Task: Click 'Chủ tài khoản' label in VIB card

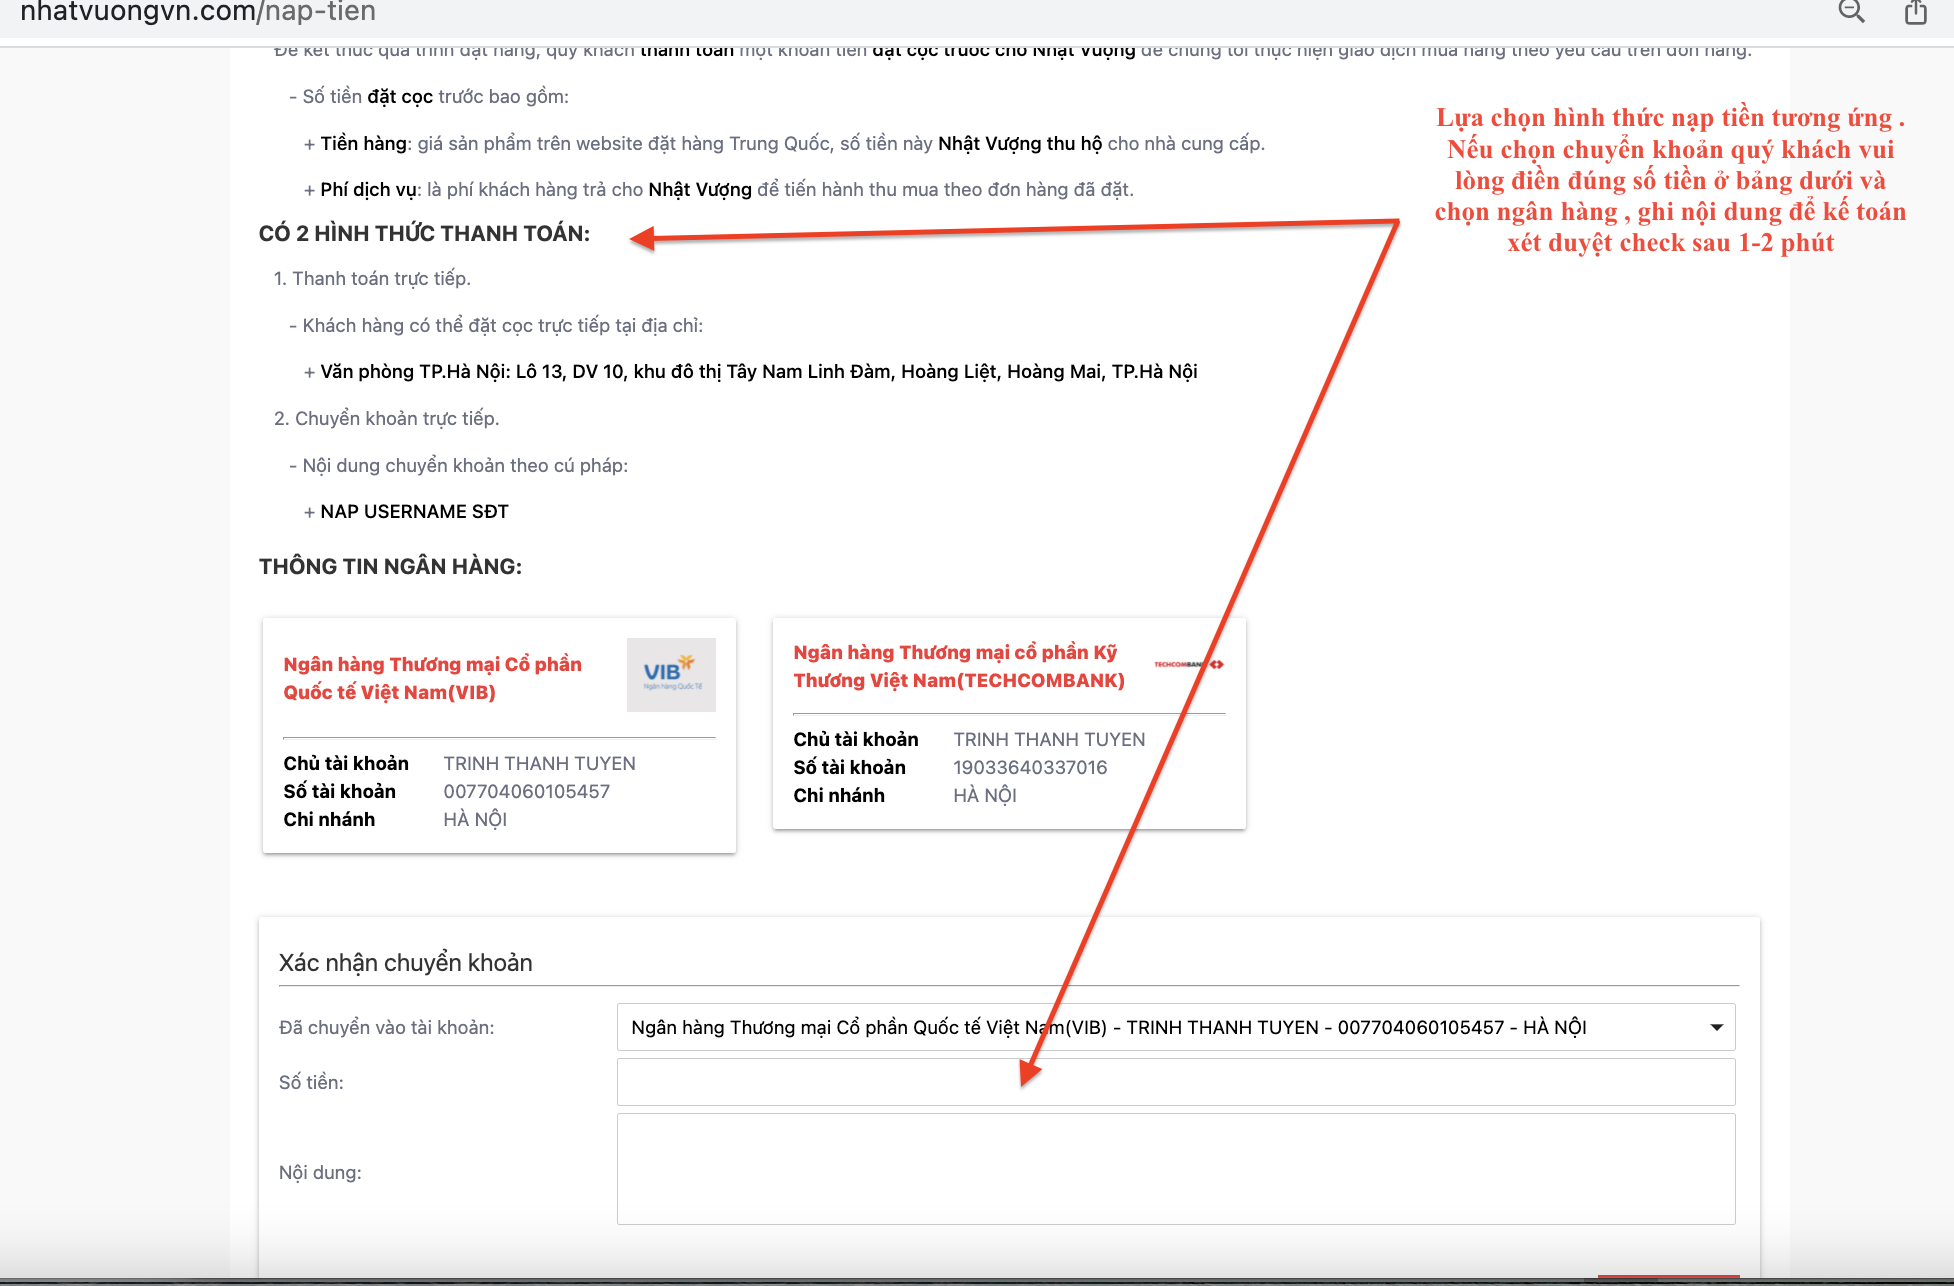Action: pos(346,763)
